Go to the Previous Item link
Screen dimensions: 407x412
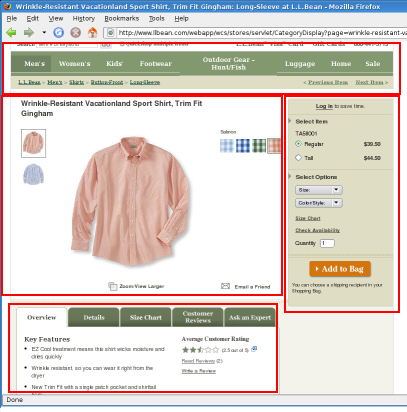pos(328,82)
